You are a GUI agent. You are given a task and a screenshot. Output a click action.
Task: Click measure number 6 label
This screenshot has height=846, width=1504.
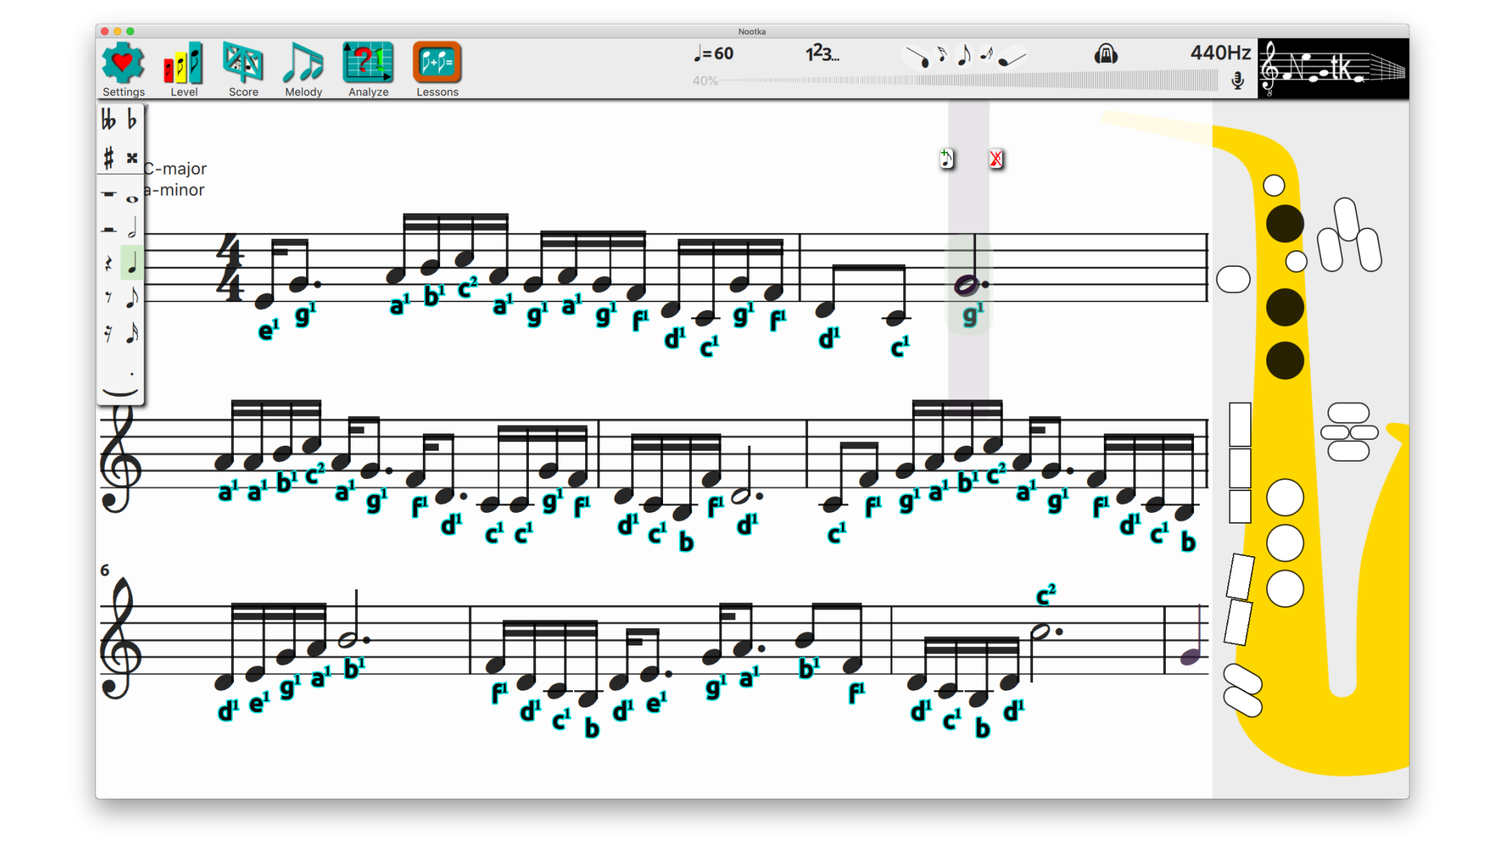tap(104, 570)
